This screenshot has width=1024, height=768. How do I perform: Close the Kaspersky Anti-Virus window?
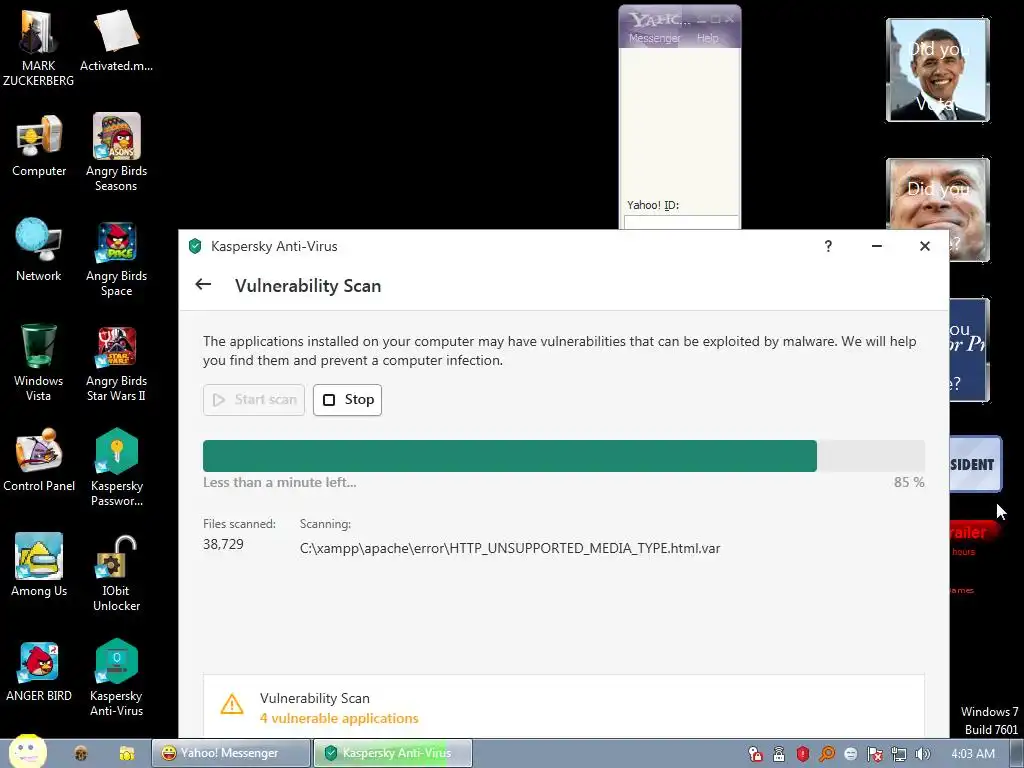pyautogui.click(x=925, y=246)
